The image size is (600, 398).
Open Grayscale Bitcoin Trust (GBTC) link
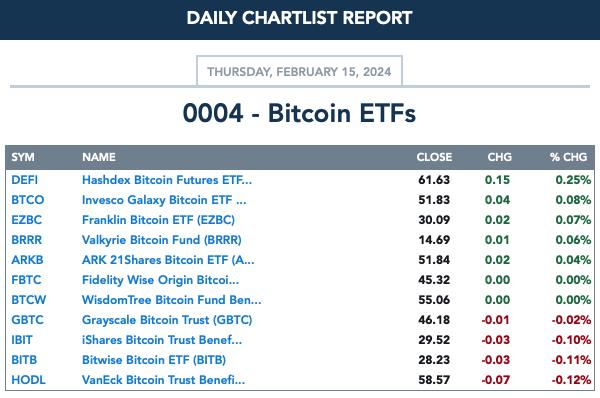coord(167,320)
